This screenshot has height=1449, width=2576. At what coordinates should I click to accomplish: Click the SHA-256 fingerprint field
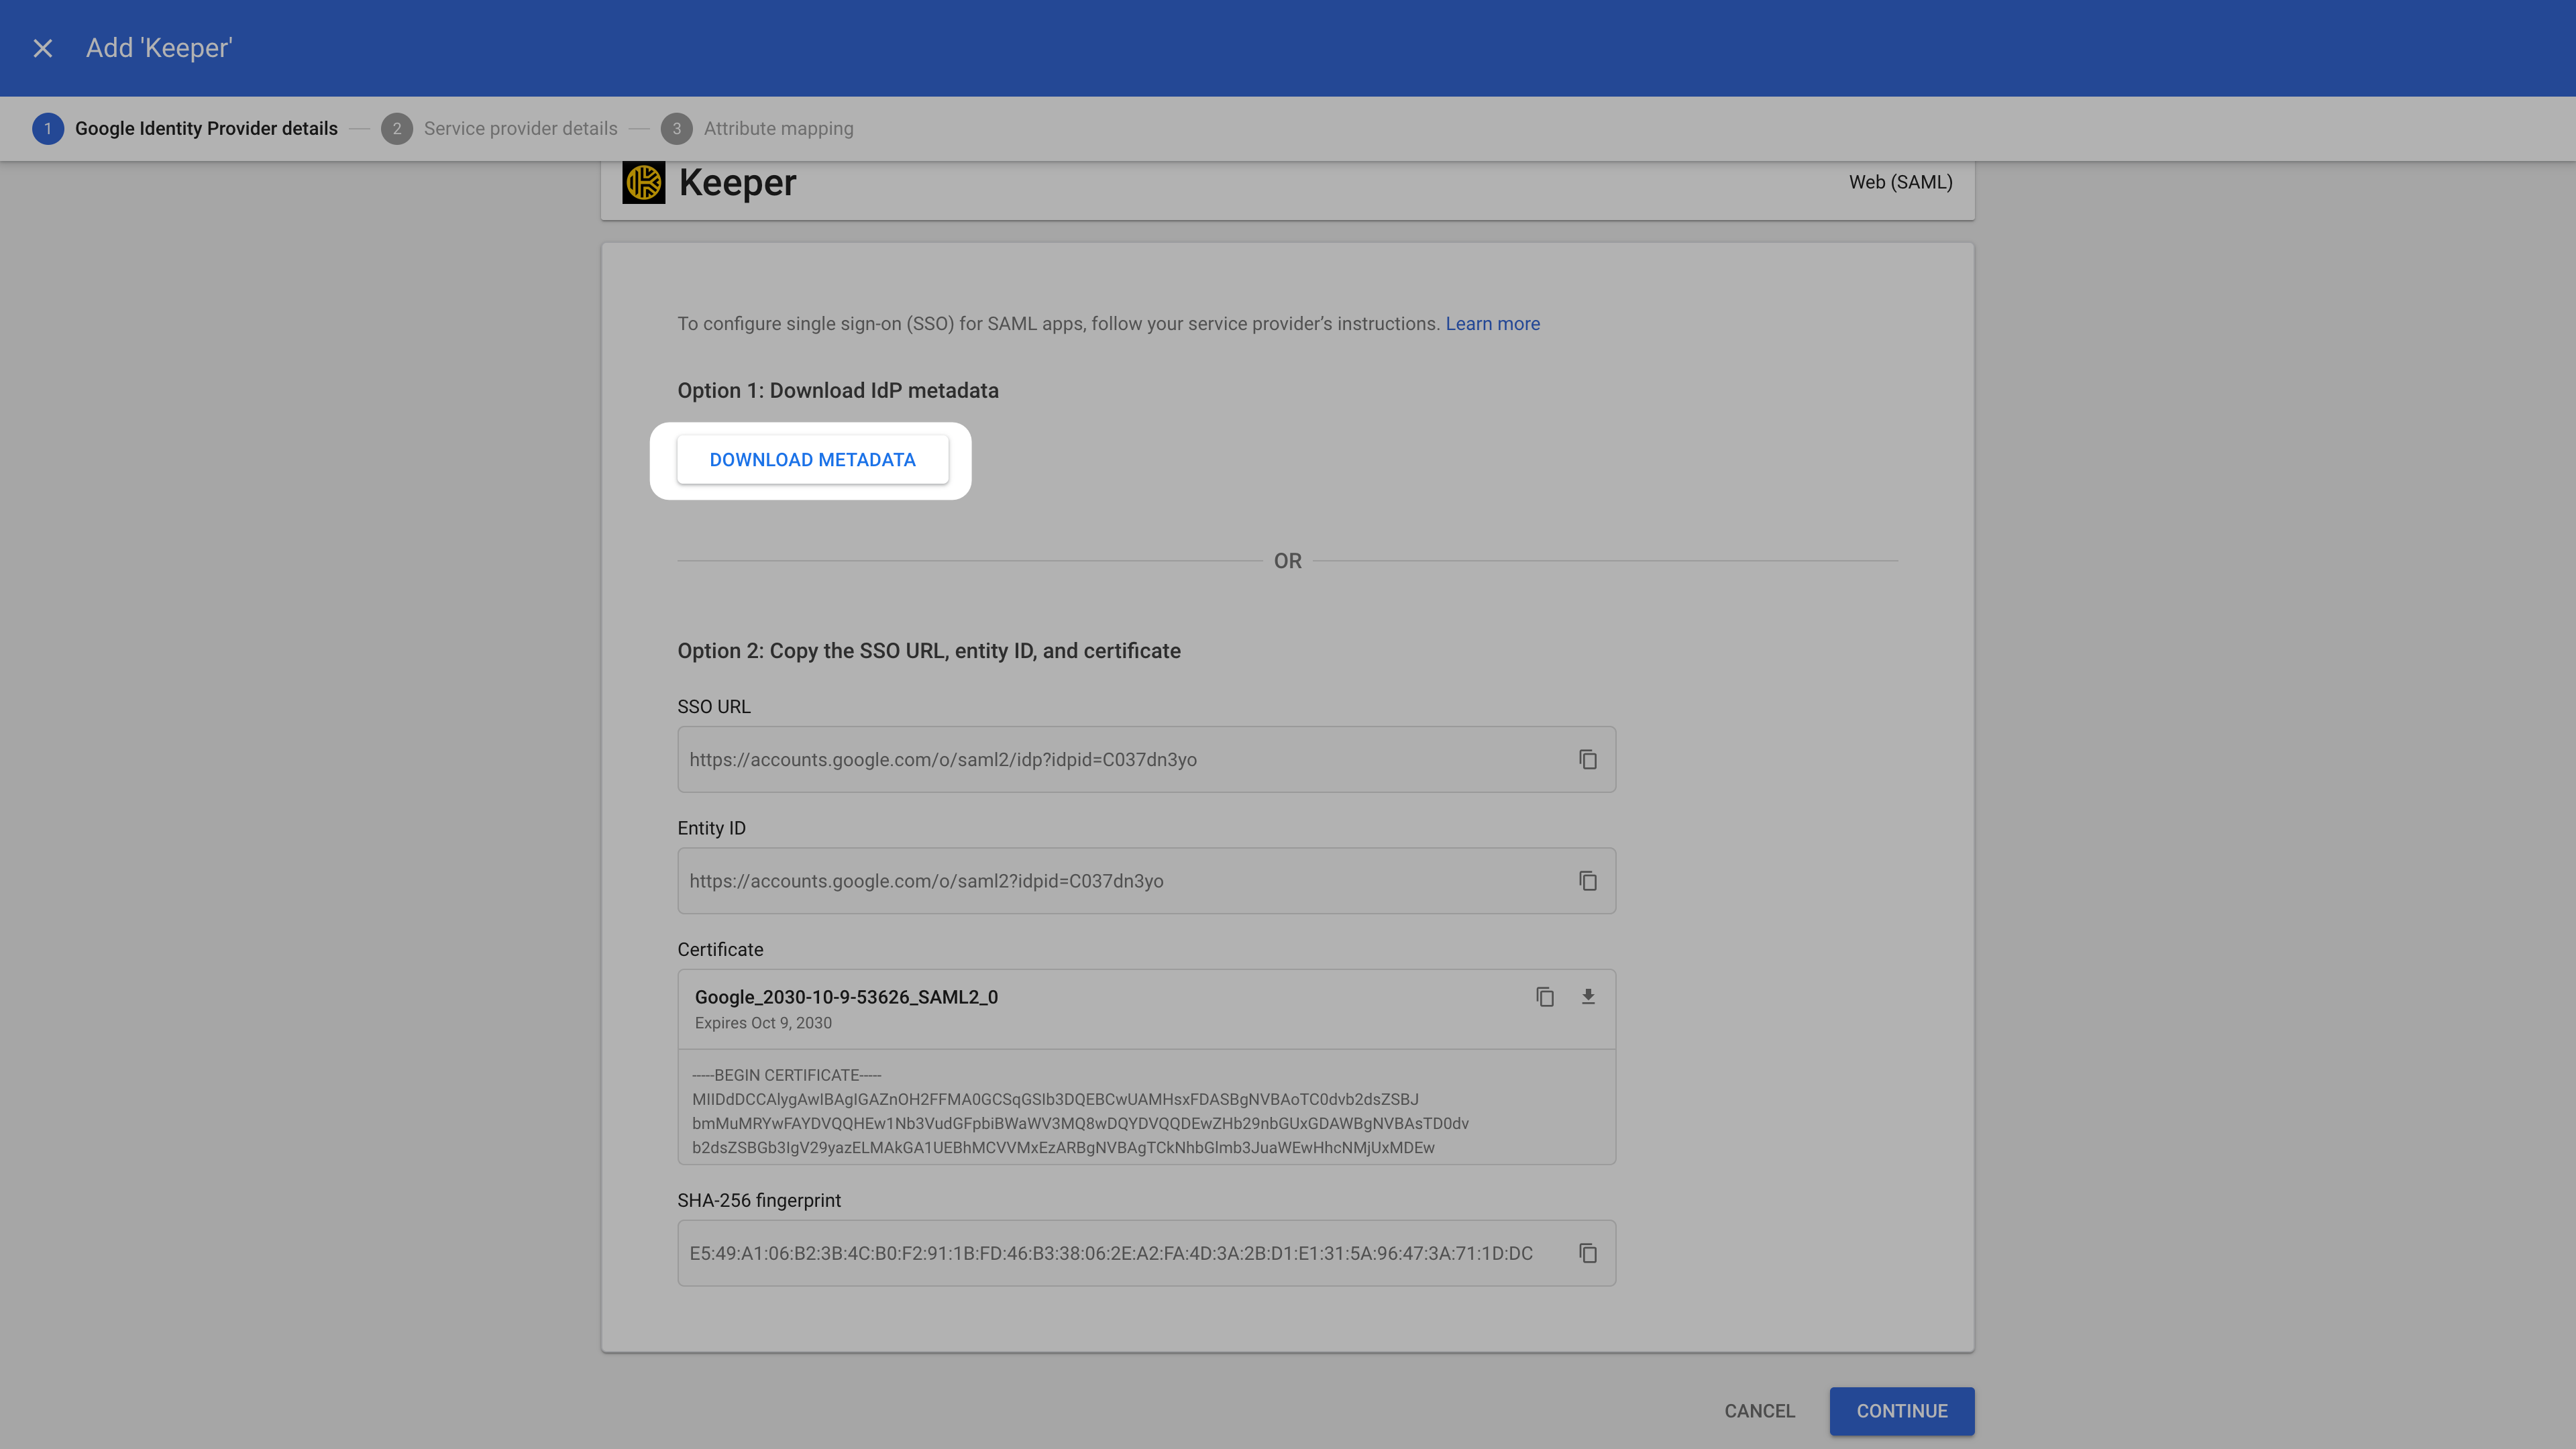pyautogui.click(x=1100, y=1253)
